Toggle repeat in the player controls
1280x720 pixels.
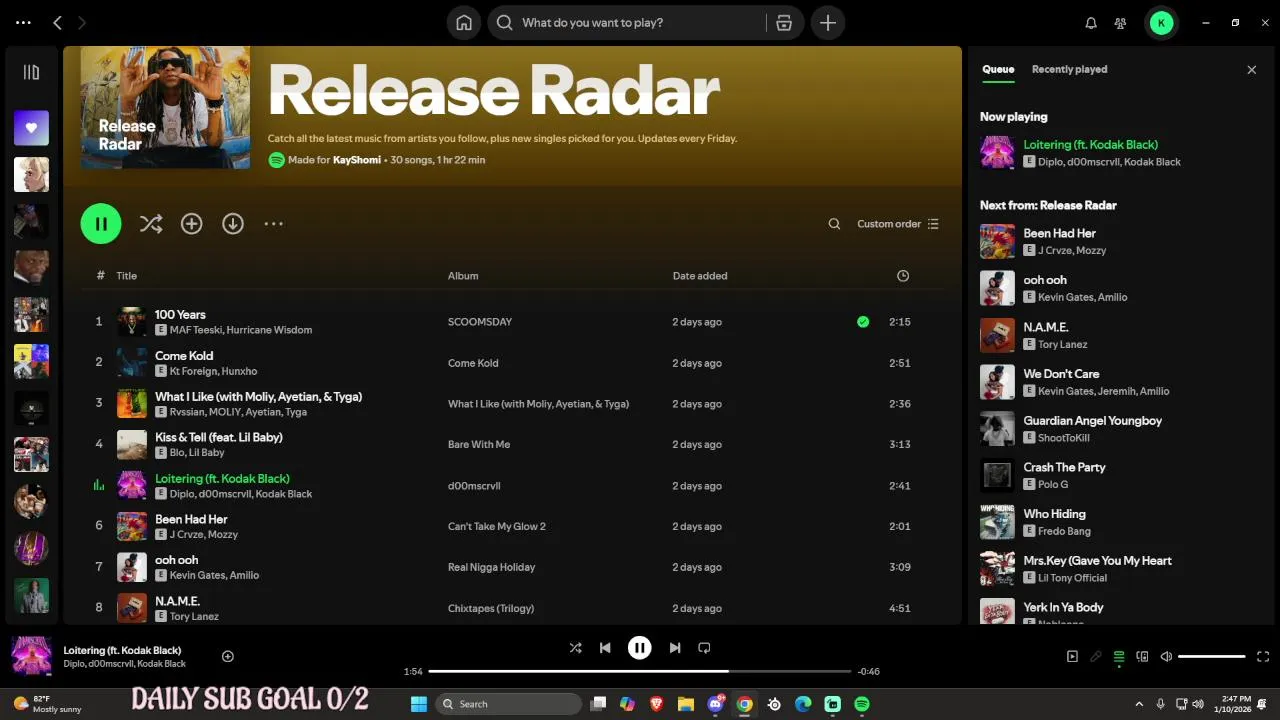click(704, 648)
